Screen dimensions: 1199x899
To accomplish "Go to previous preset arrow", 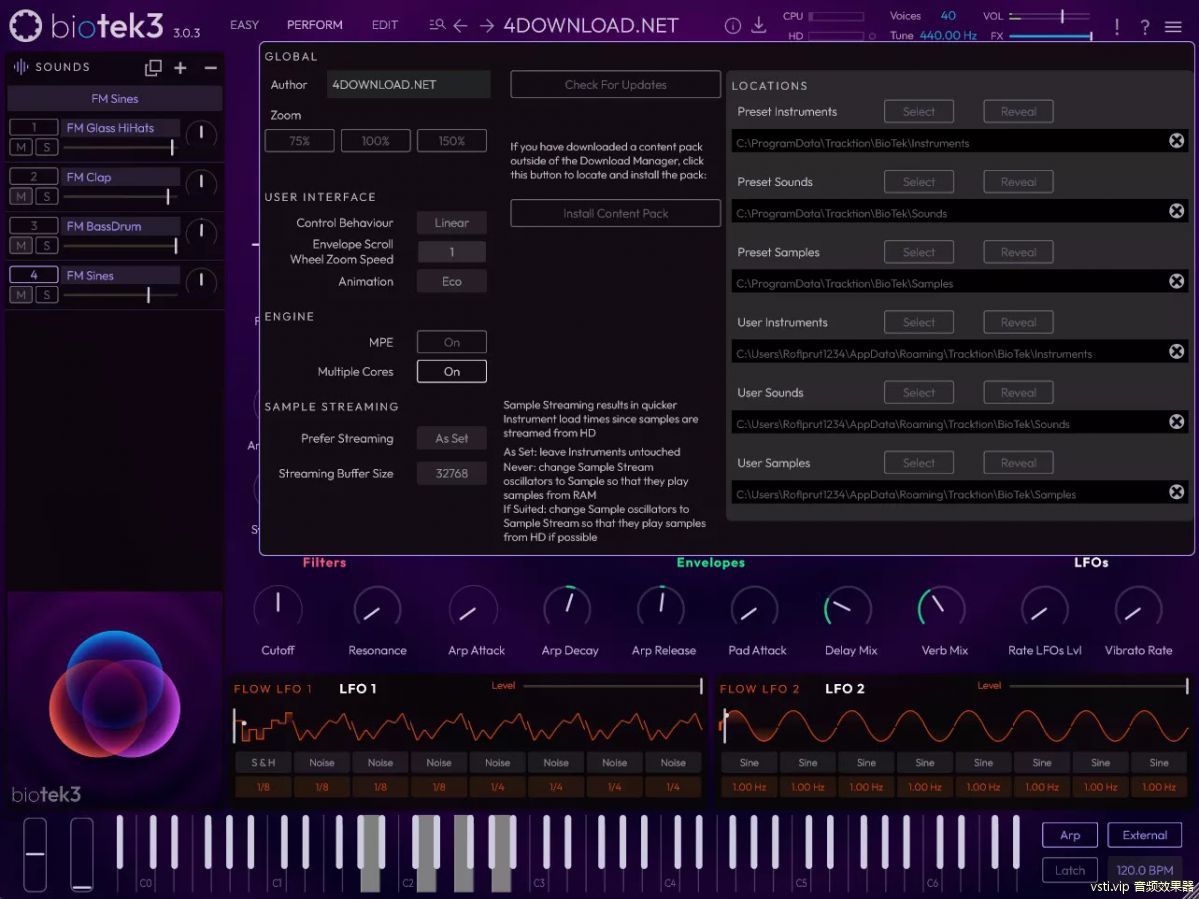I will tap(460, 26).
